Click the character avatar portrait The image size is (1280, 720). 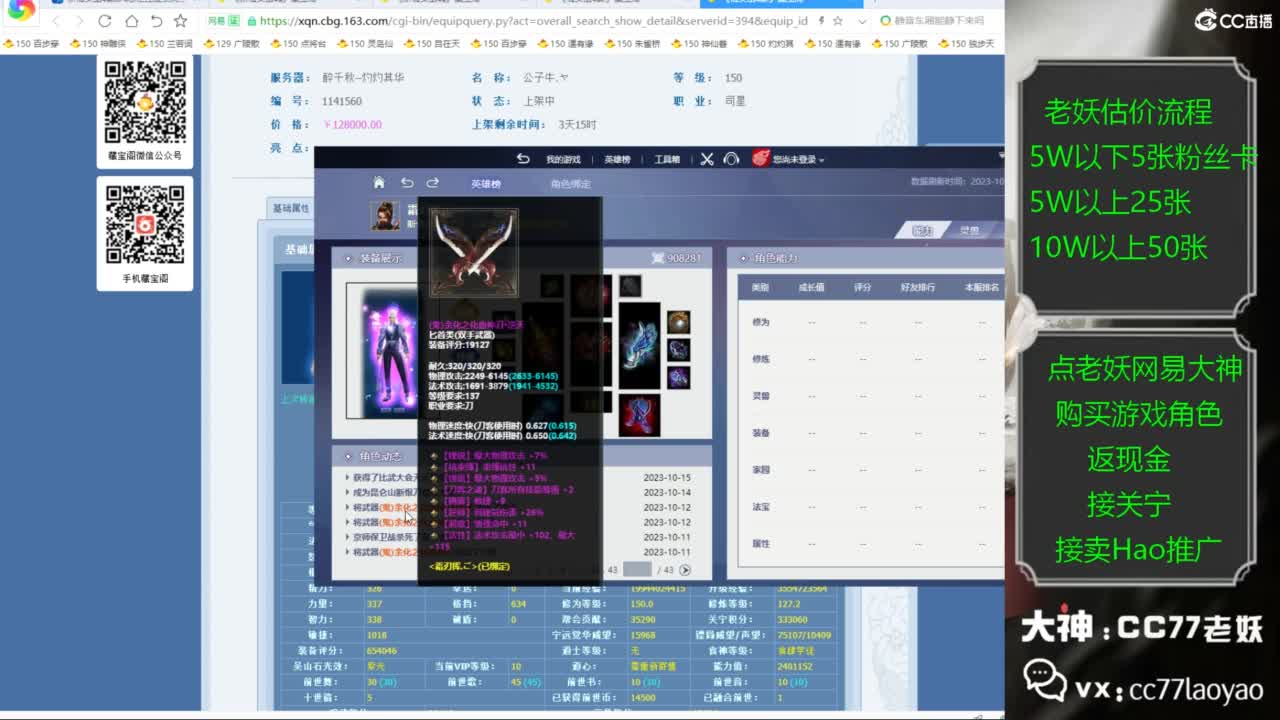pyautogui.click(x=385, y=215)
